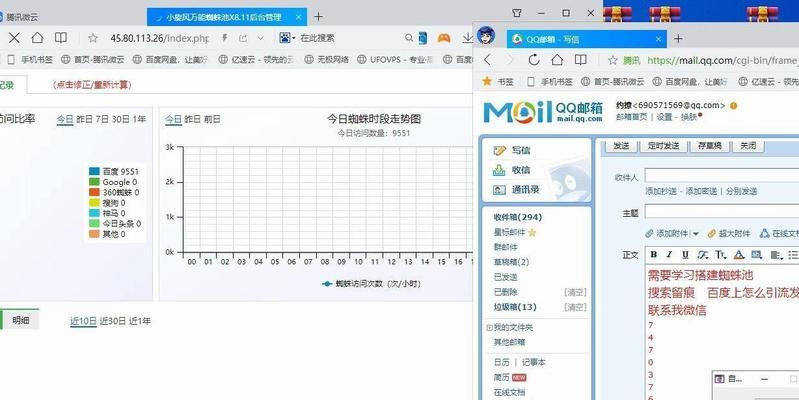Refresh the QQ Mail page
799x400 pixels.
pyautogui.click(x=534, y=60)
